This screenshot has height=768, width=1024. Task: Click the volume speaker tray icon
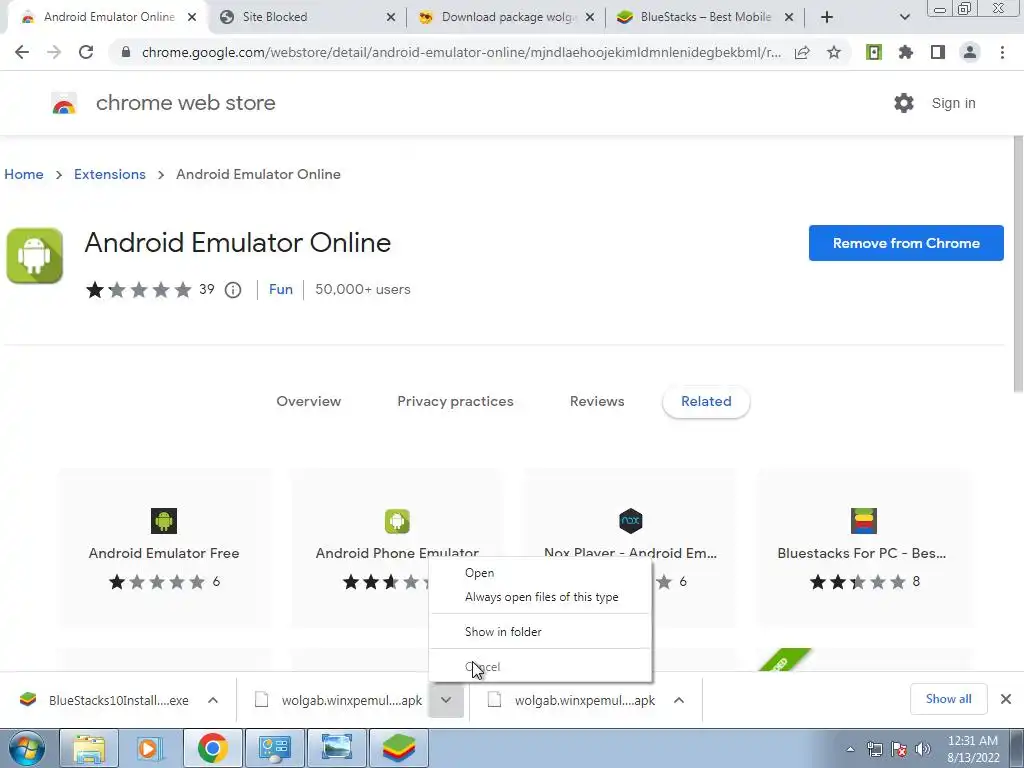tap(923, 749)
